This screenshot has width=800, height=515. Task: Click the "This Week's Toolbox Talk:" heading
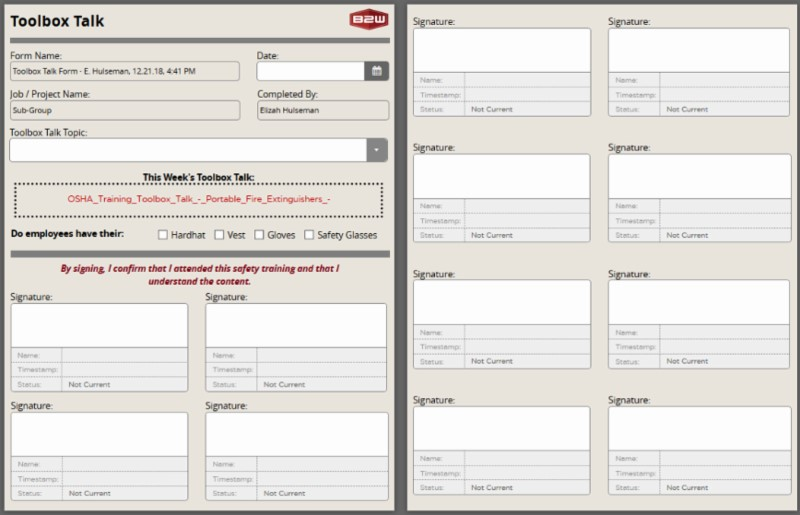(x=198, y=177)
